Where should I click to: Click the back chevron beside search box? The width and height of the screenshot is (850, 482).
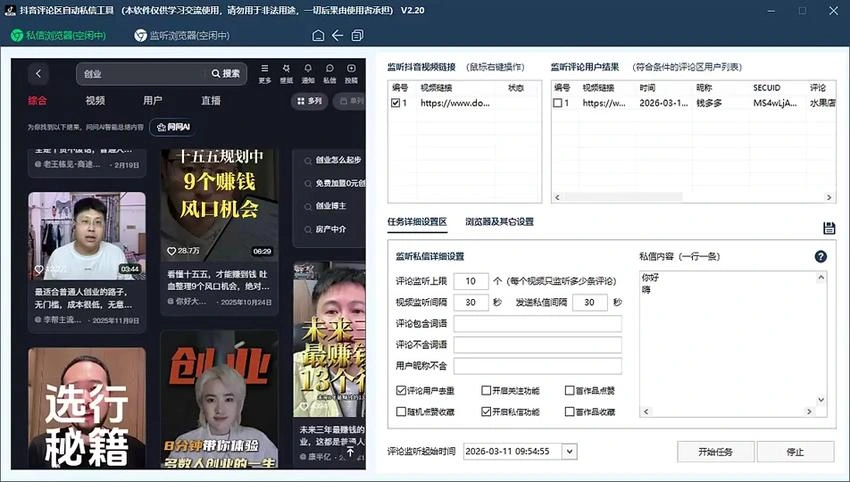pyautogui.click(x=38, y=74)
